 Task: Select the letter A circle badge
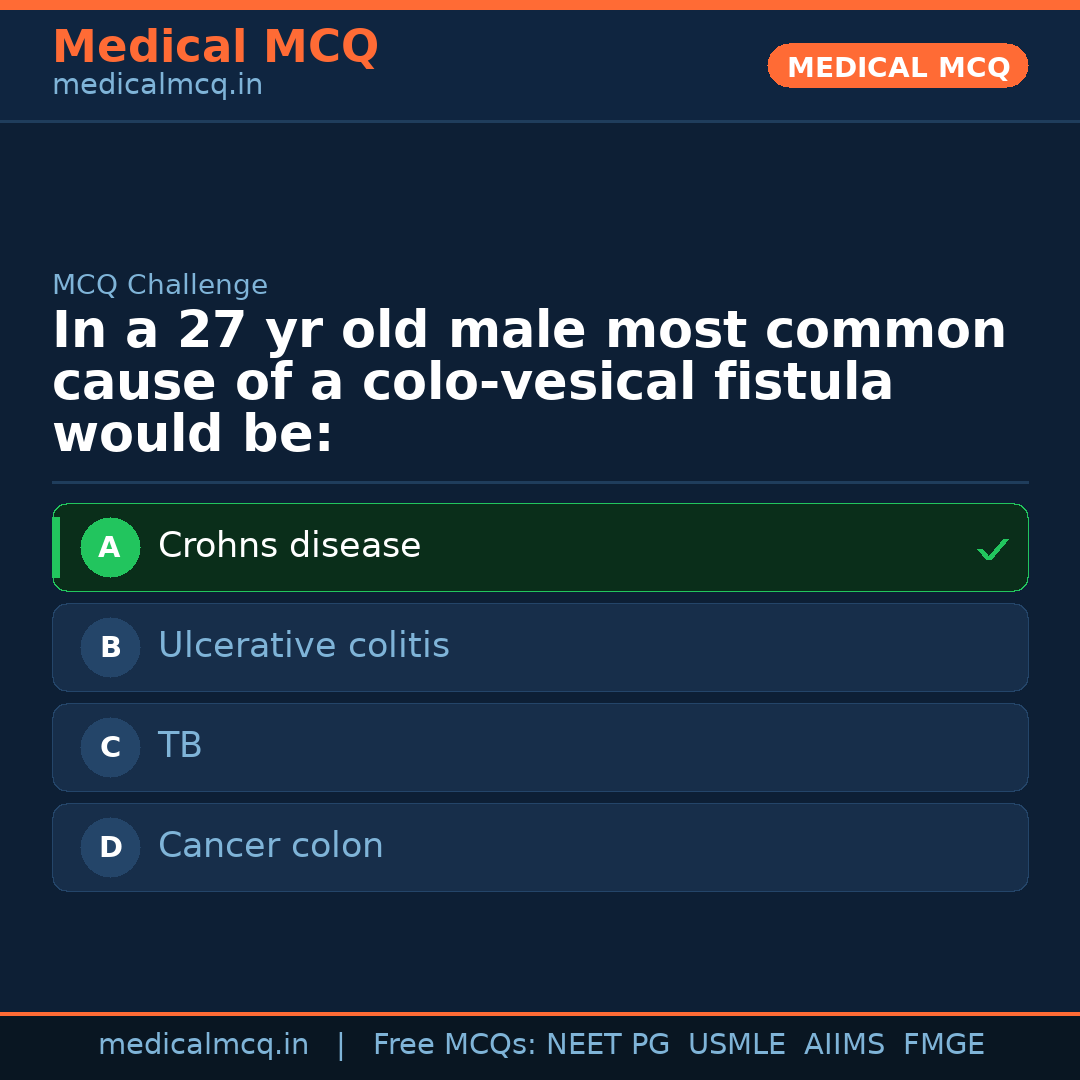click(110, 547)
